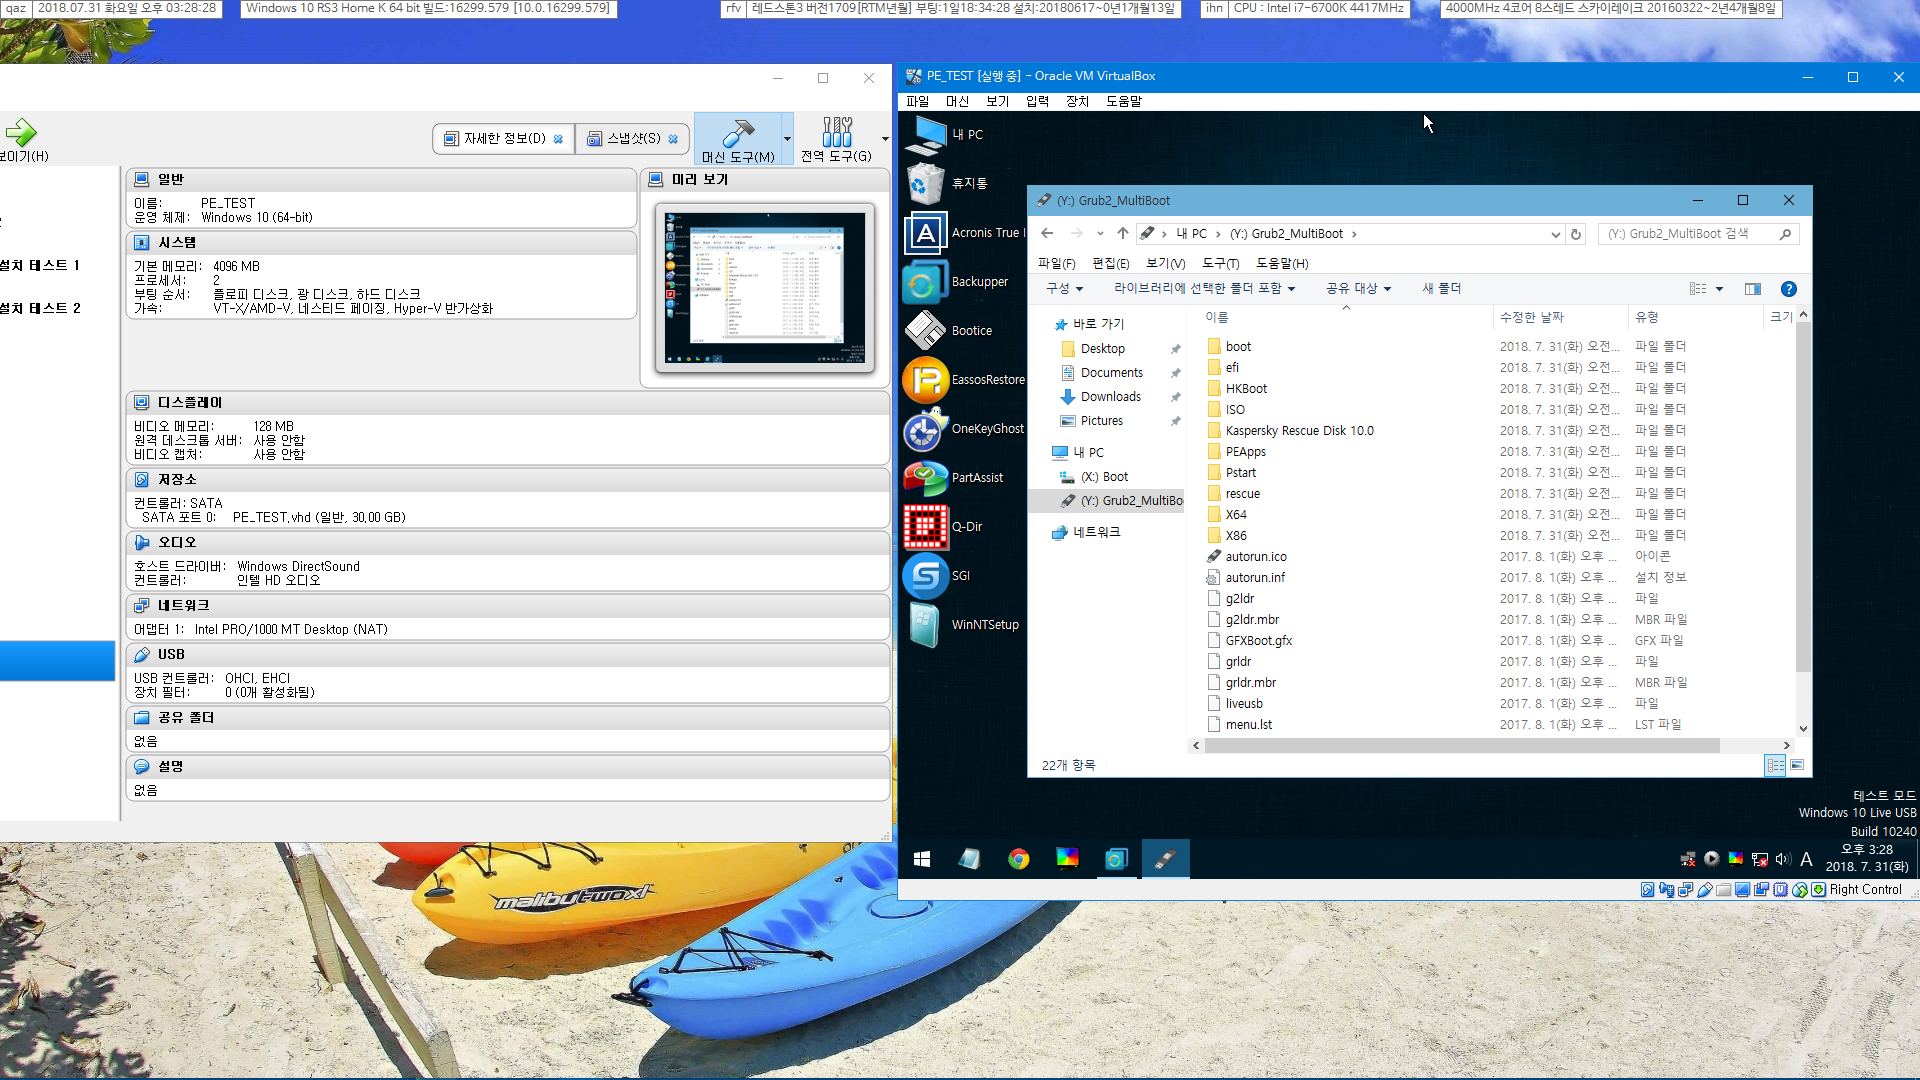
Task: Toggle the Explorer preview pane button
Action: tap(1753, 289)
